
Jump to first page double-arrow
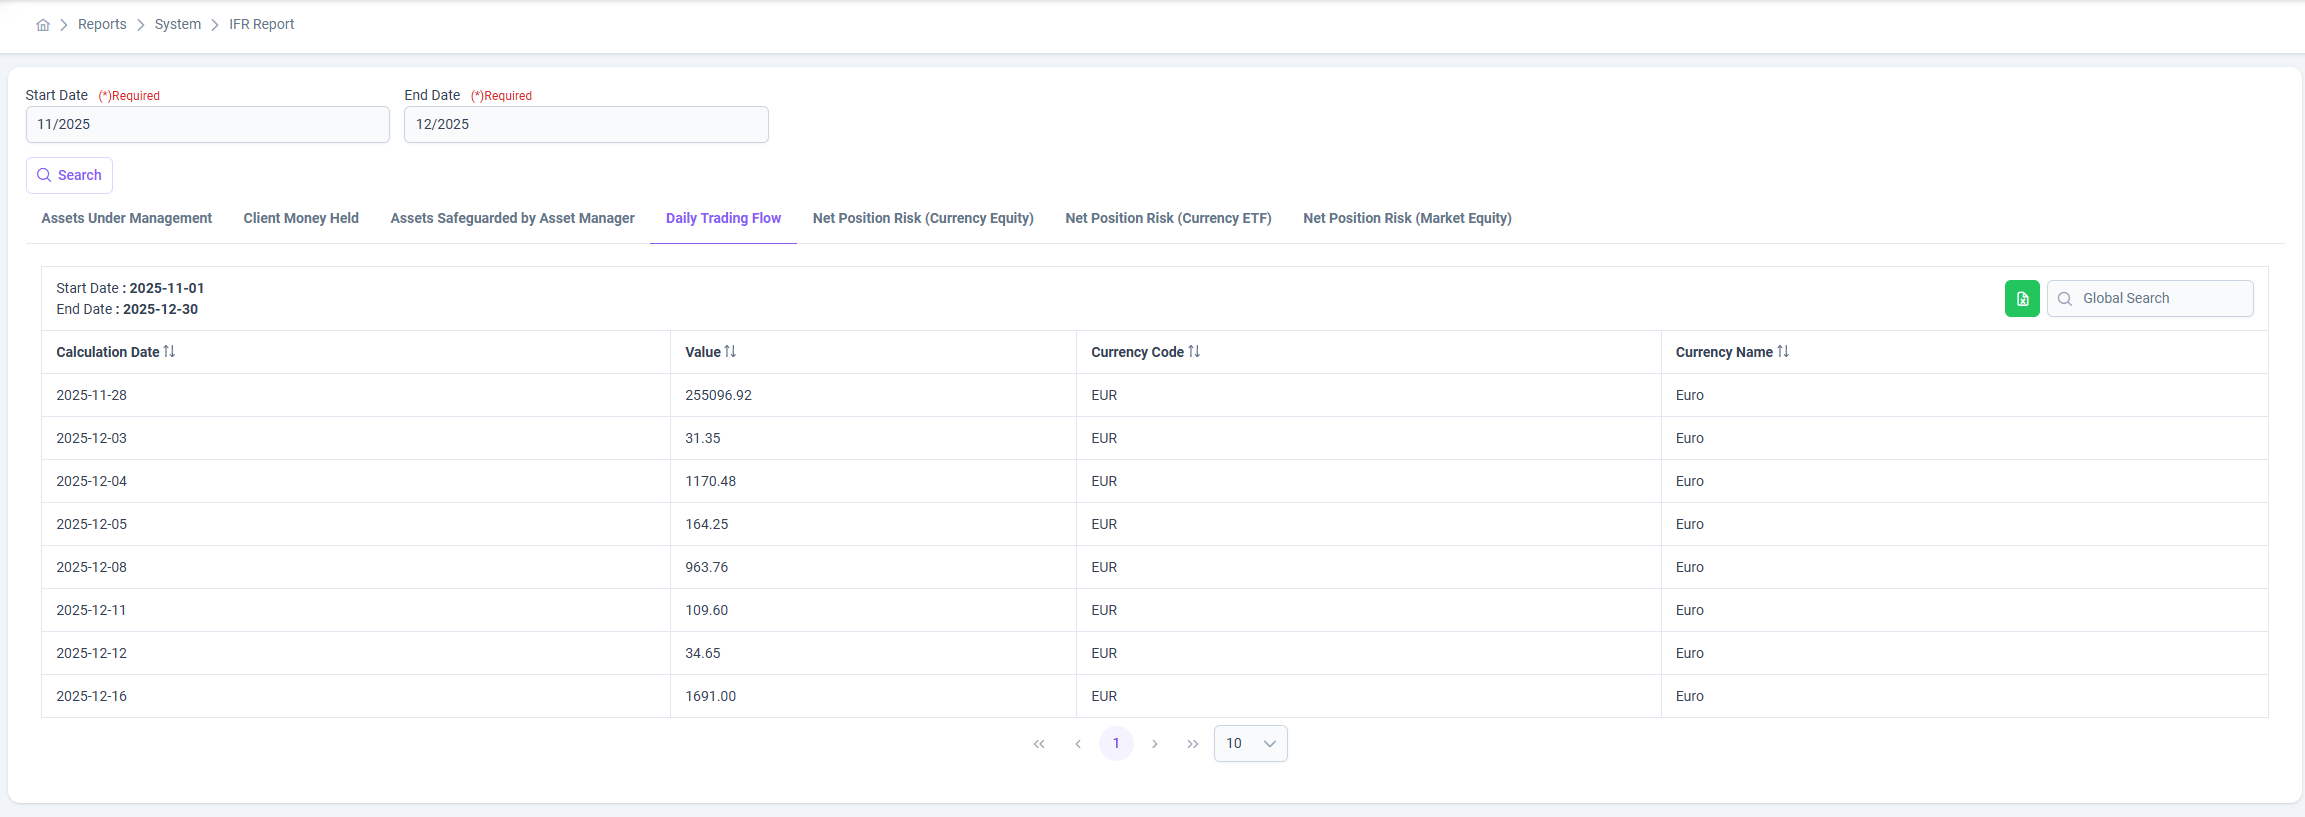[1039, 743]
